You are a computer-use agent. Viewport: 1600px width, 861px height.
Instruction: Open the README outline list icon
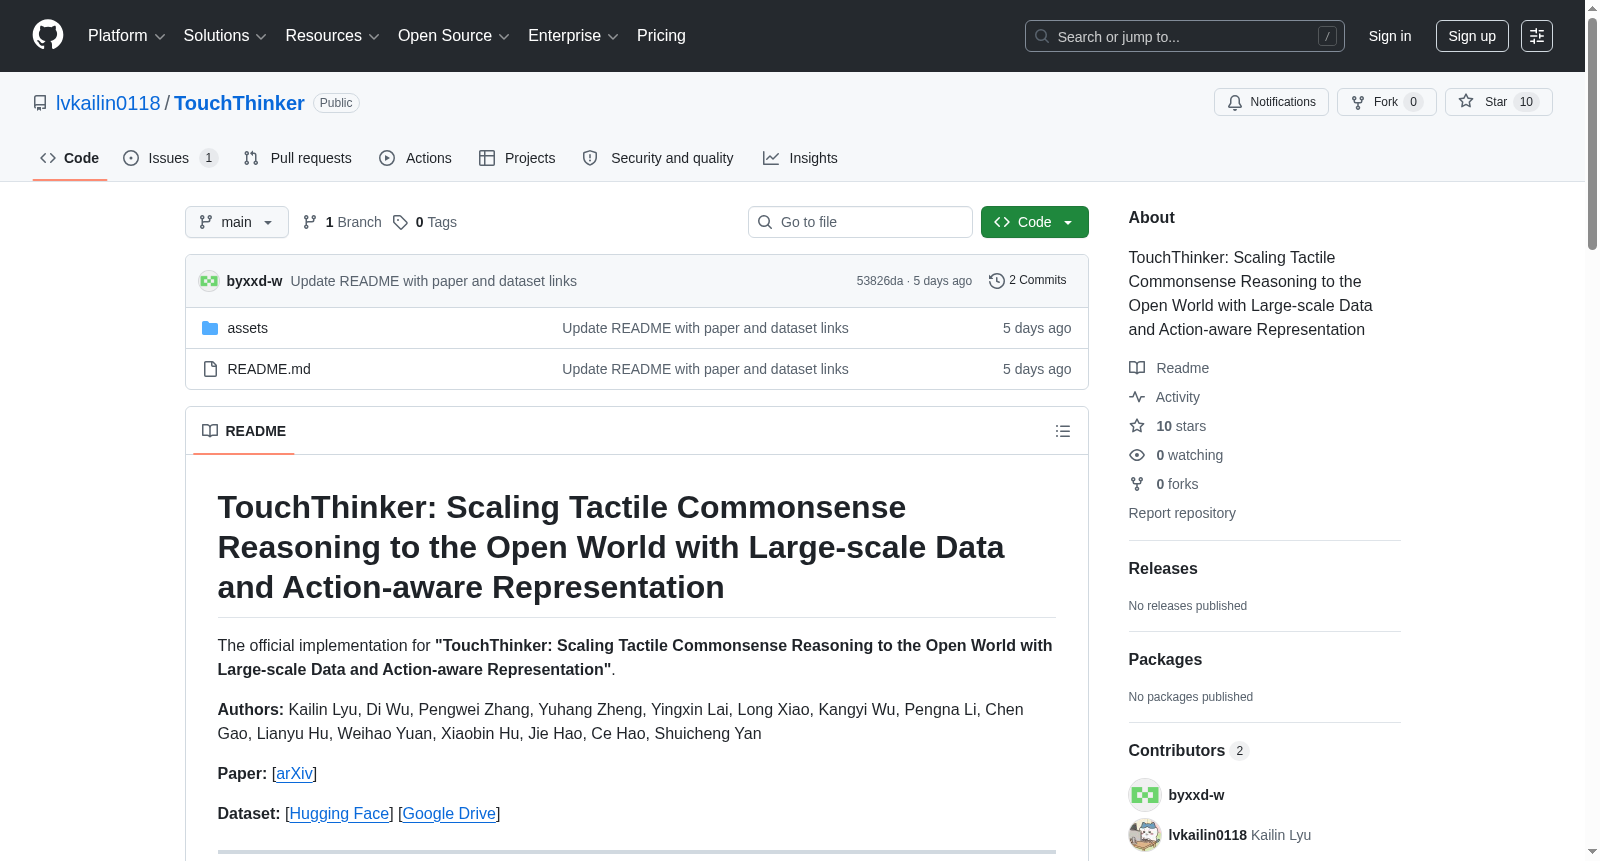(1063, 431)
